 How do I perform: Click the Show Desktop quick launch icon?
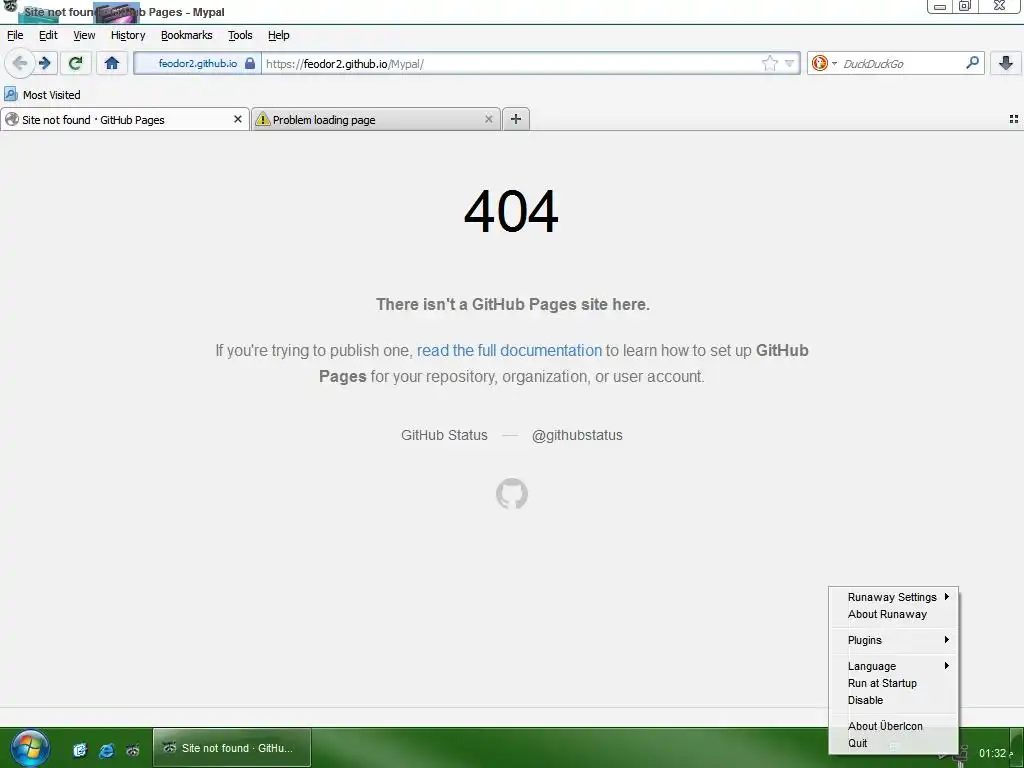click(80, 750)
